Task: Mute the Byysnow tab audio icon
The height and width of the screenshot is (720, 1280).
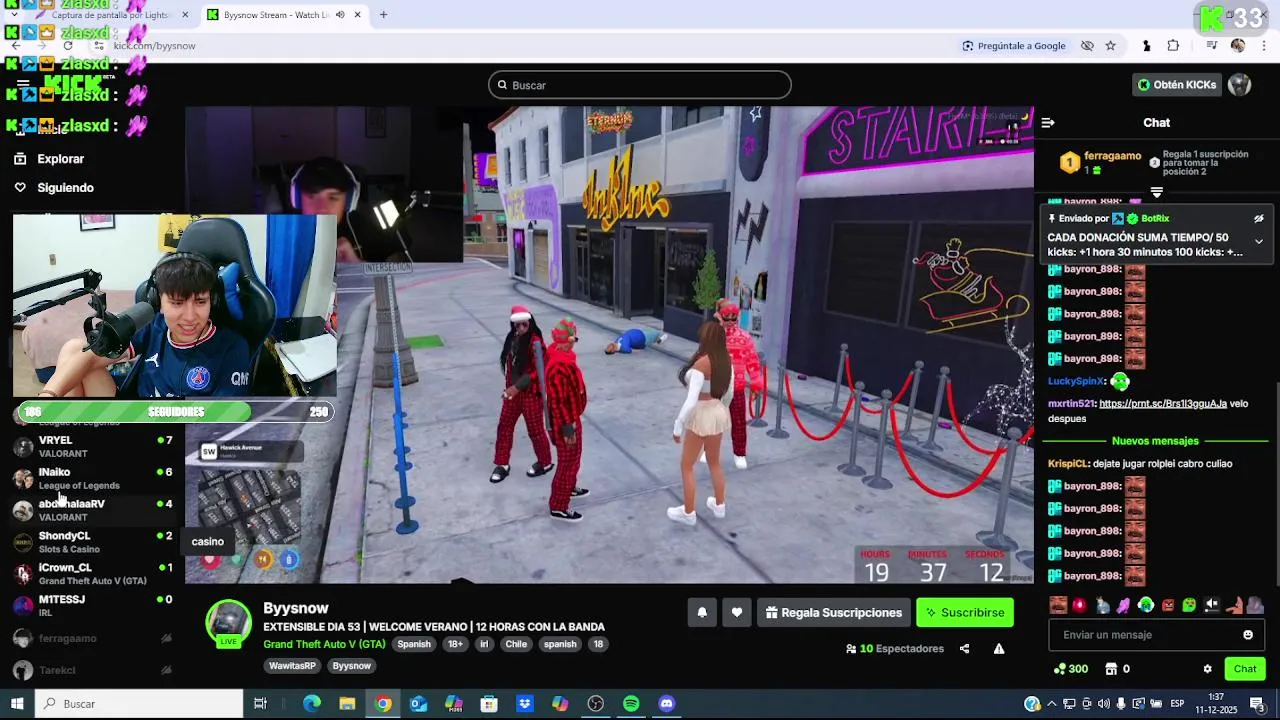Action: coord(340,15)
